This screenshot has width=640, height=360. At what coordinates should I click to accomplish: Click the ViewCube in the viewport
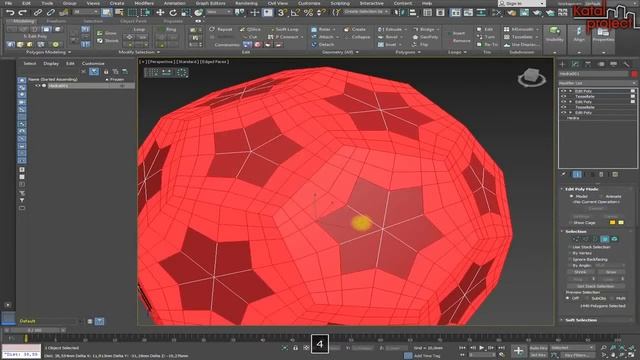532,77
